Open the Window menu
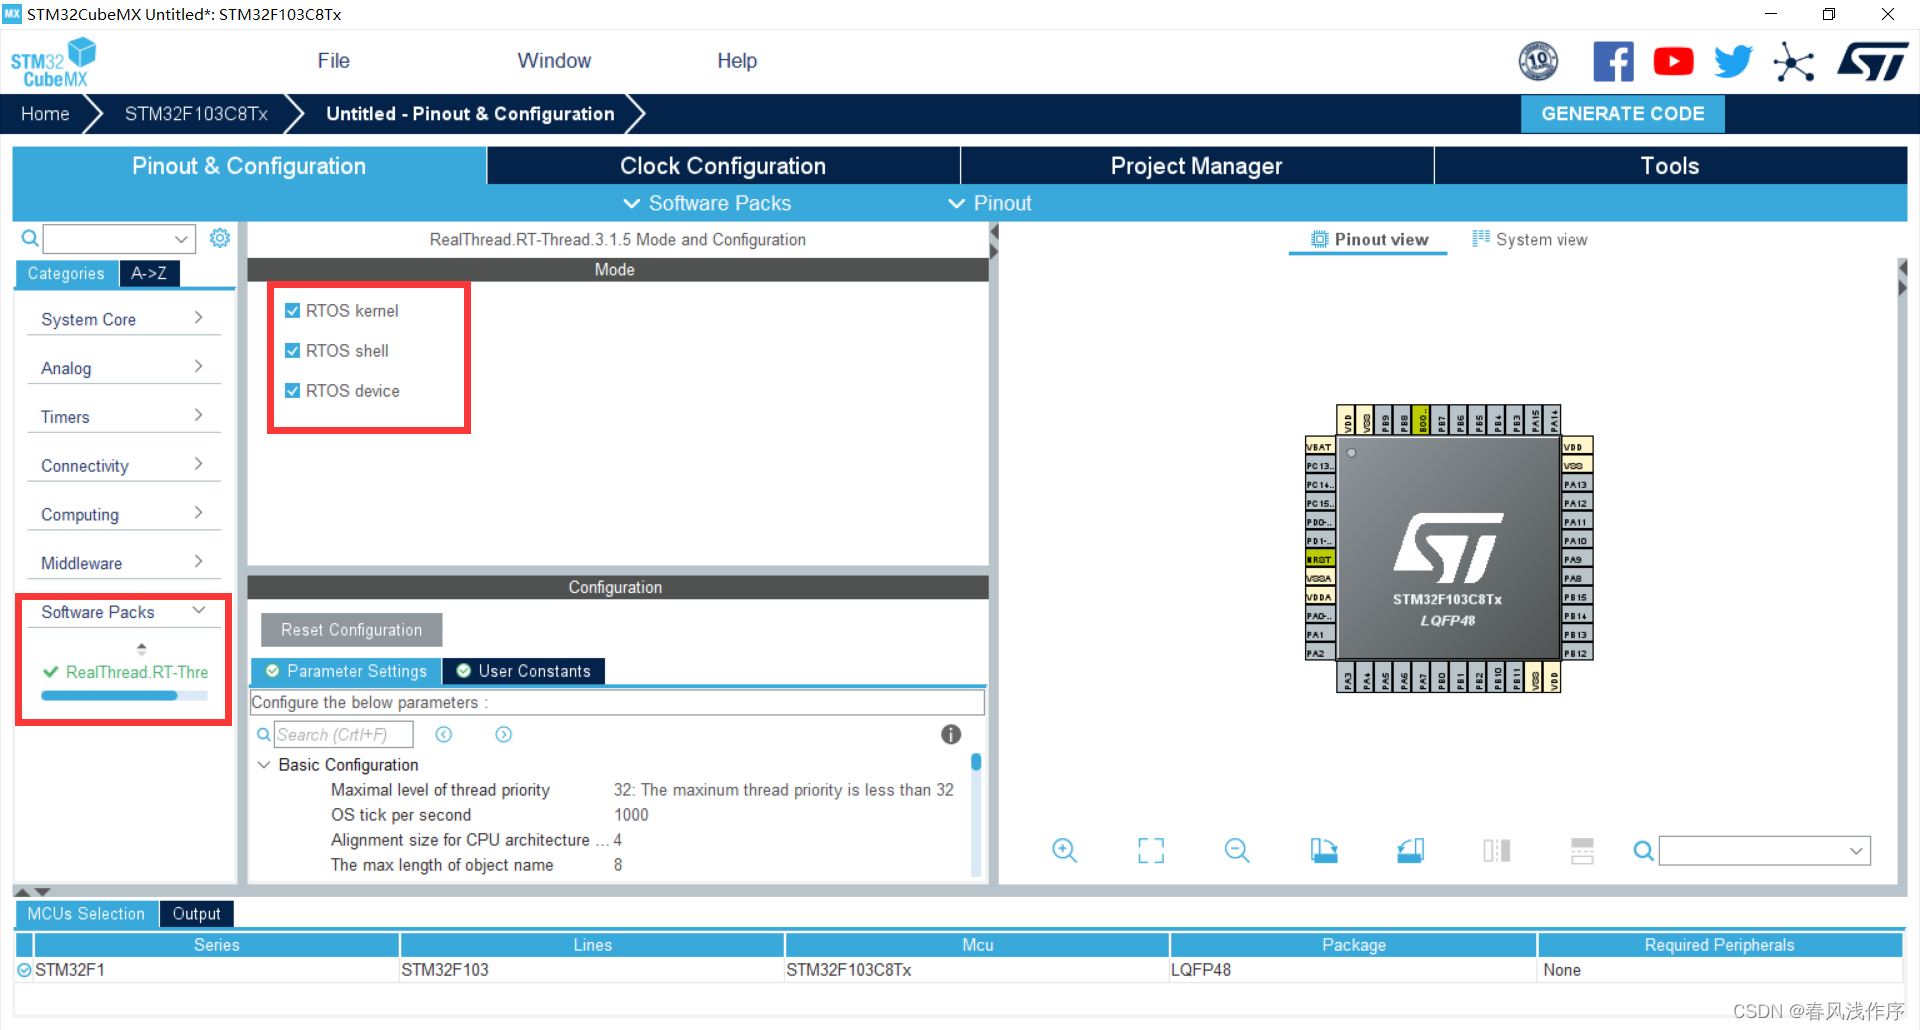 554,61
